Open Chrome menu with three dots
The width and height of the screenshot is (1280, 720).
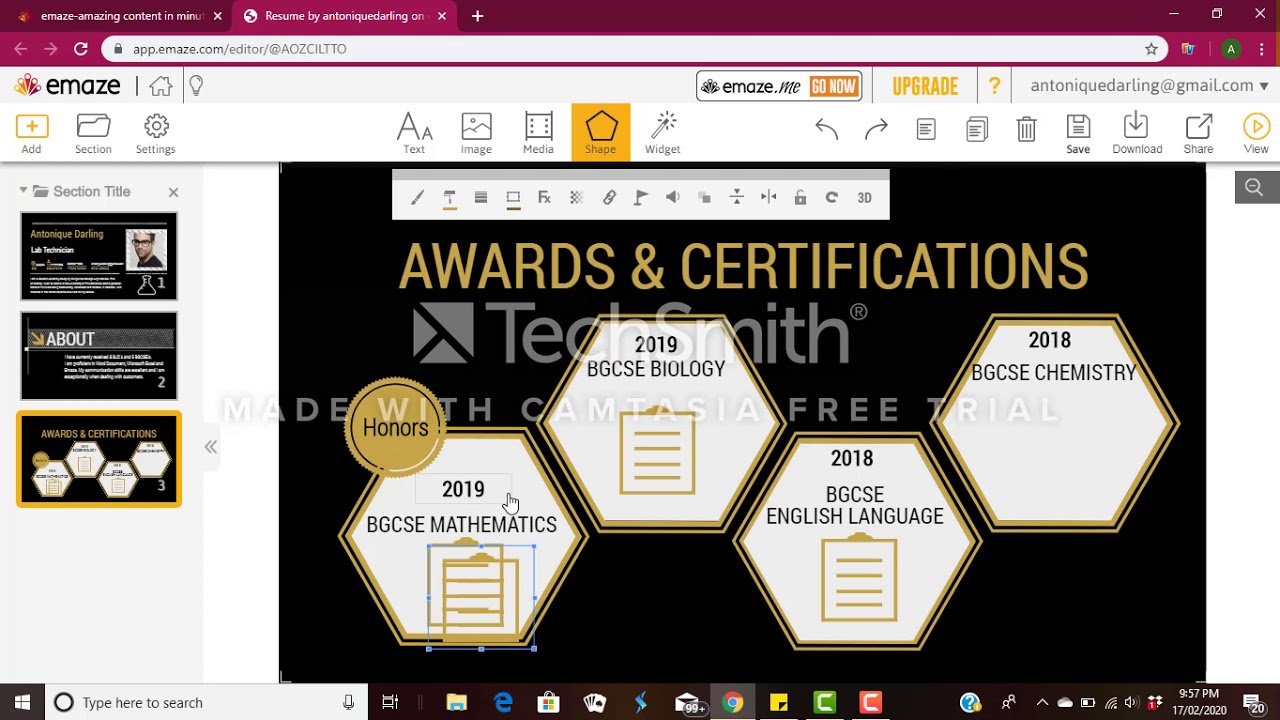pyautogui.click(x=1260, y=49)
